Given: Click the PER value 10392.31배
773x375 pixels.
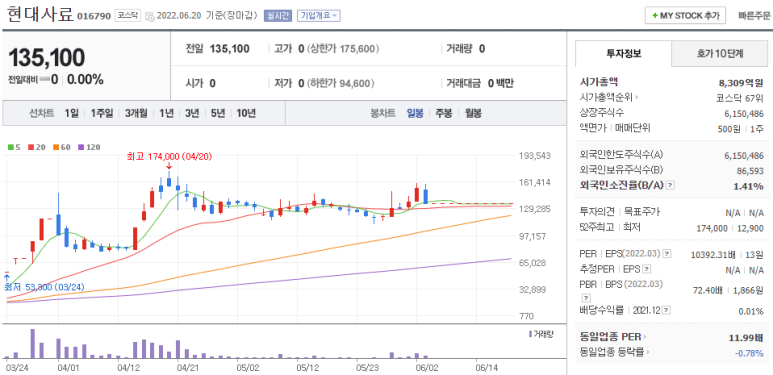Looking at the screenshot, I should pos(713,254).
